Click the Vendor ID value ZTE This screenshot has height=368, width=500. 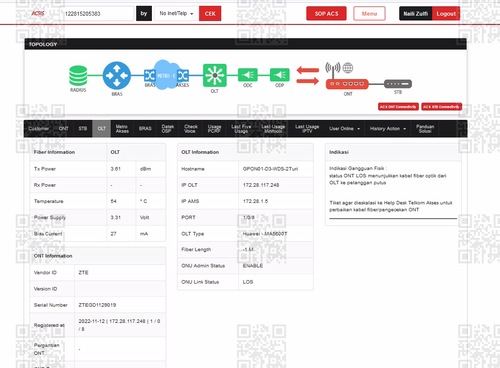click(x=83, y=273)
